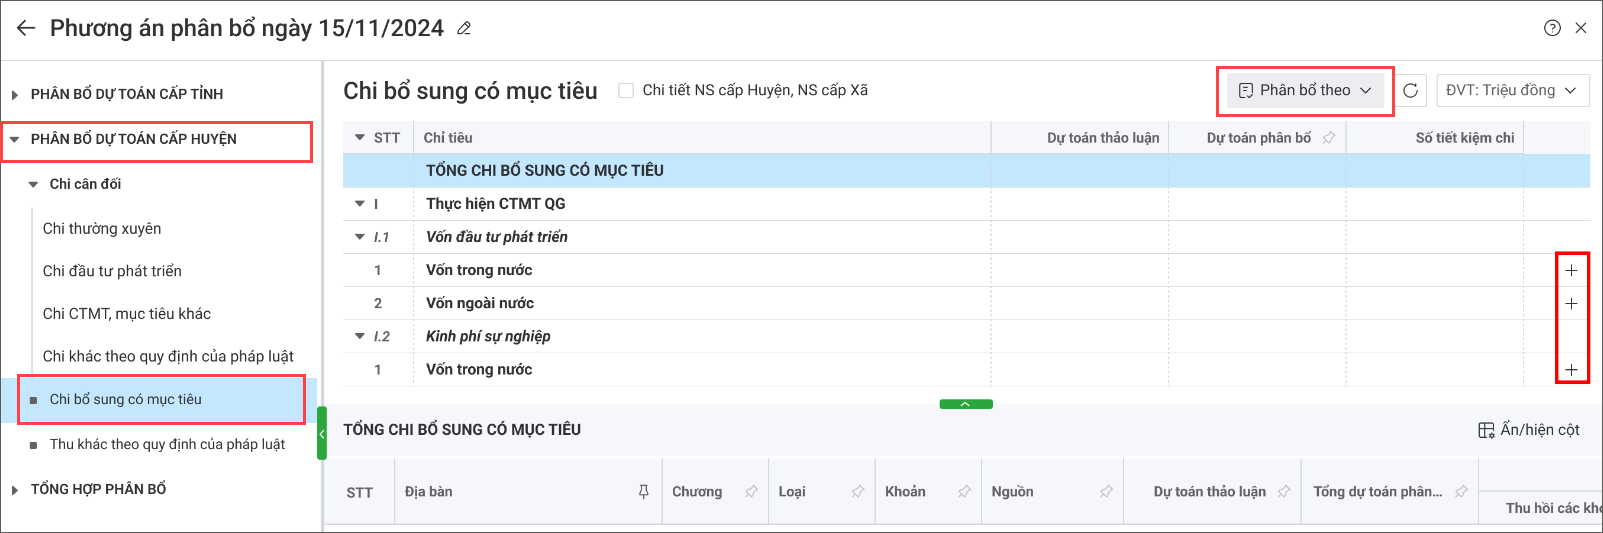Viewport: 1603px width, 533px height.
Task: Collapse the sidebar using green side handle
Action: click(x=322, y=433)
